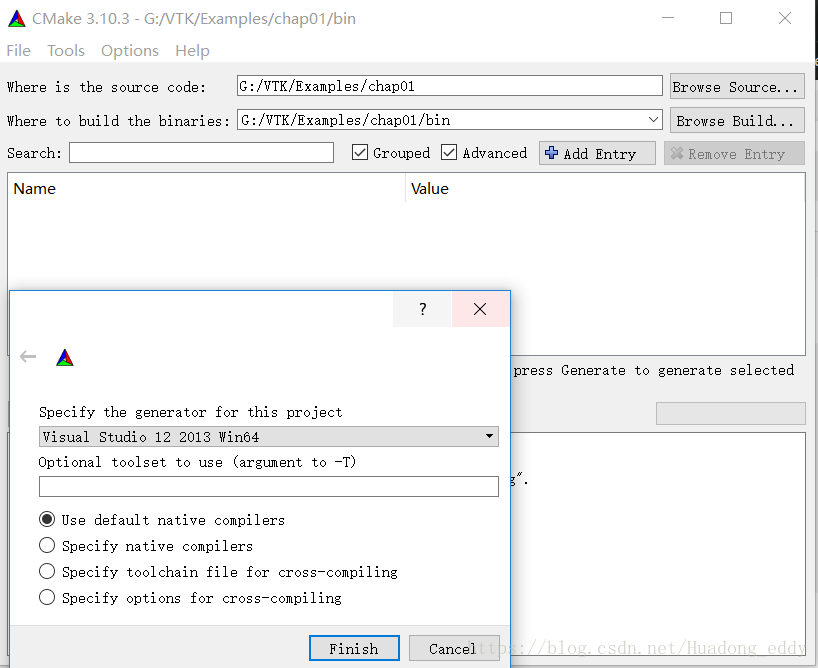Select Specify native compilers option
818x668 pixels.
click(47, 545)
